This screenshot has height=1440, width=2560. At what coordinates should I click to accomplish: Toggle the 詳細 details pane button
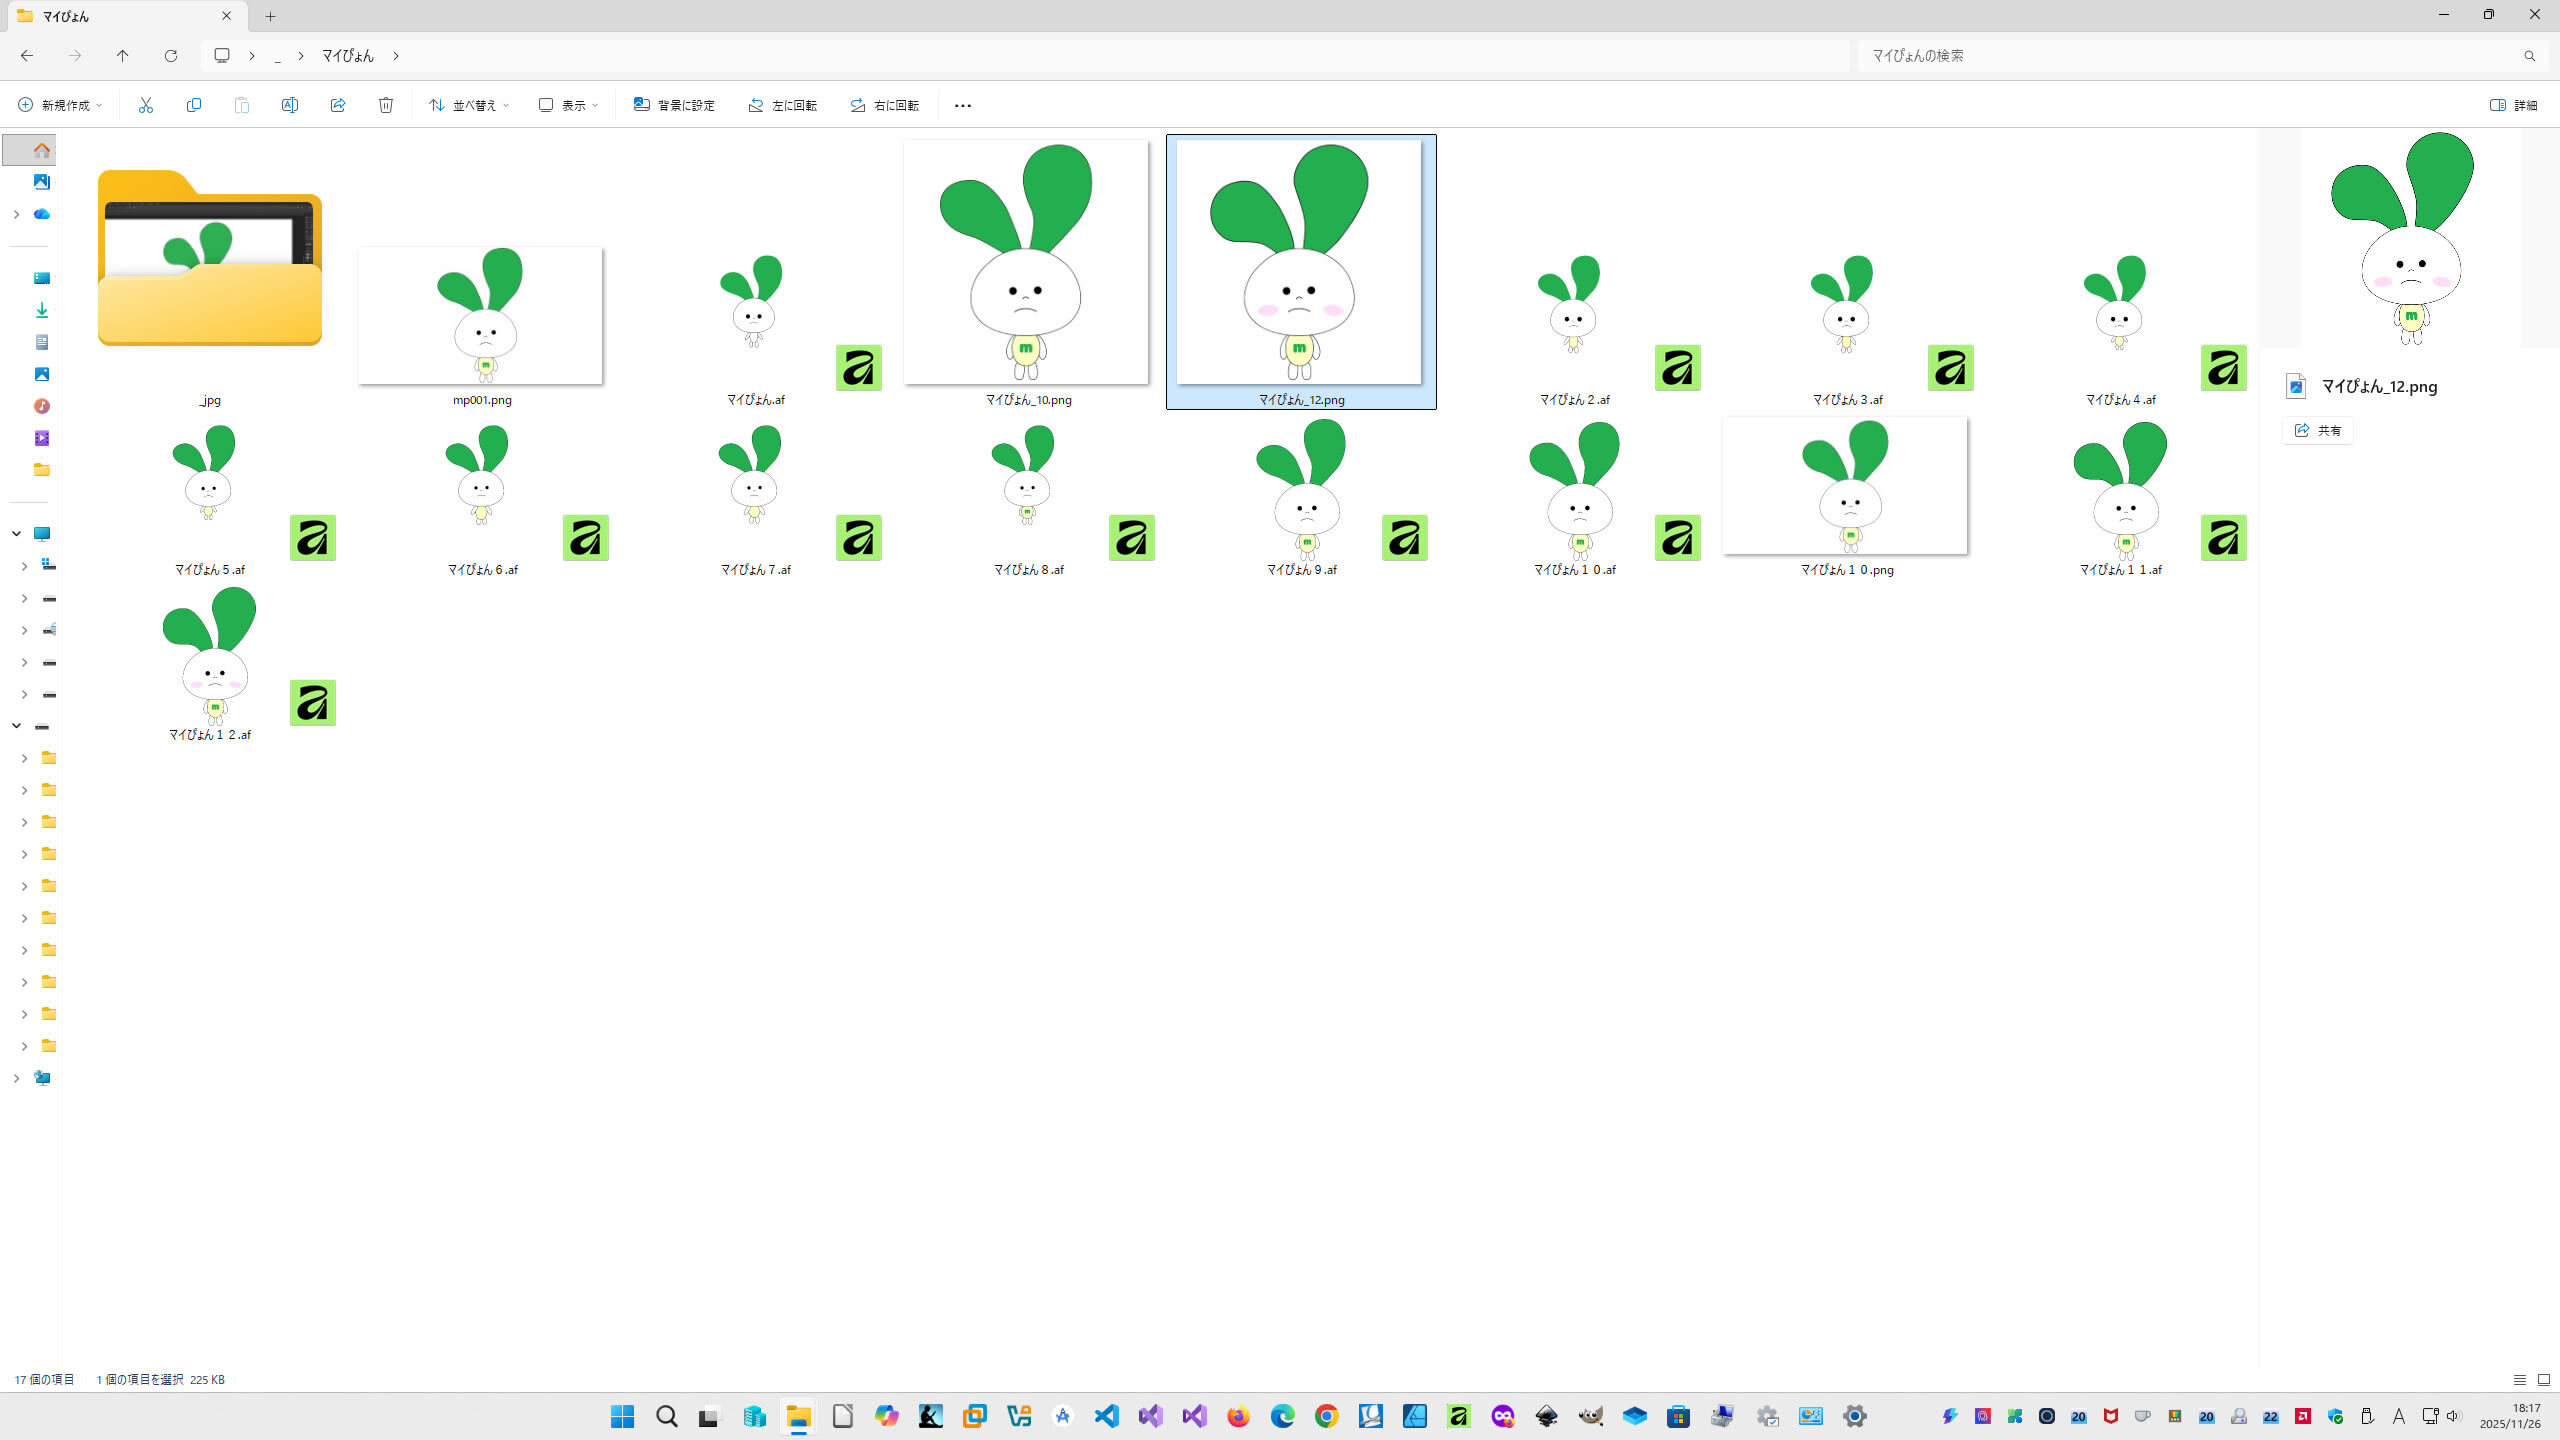(x=2514, y=105)
